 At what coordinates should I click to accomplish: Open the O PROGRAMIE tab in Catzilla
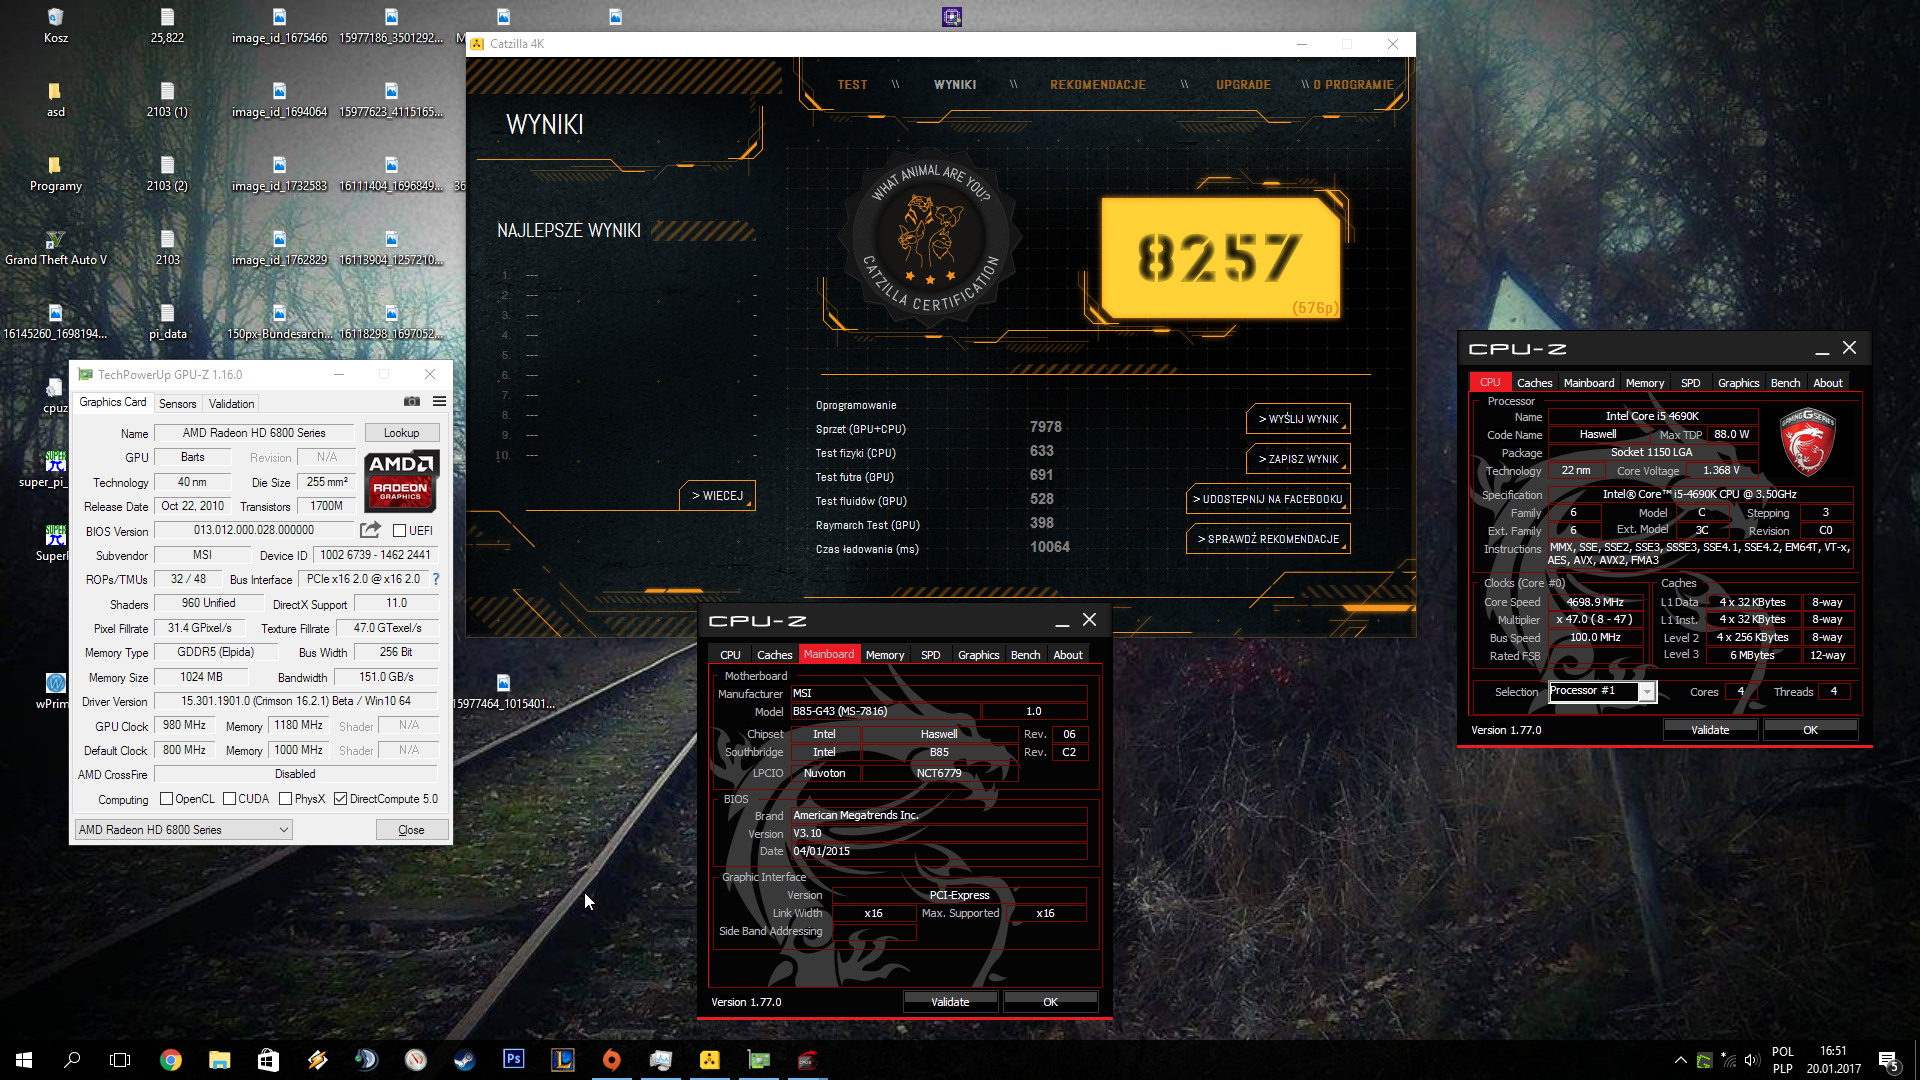[x=1354, y=85]
